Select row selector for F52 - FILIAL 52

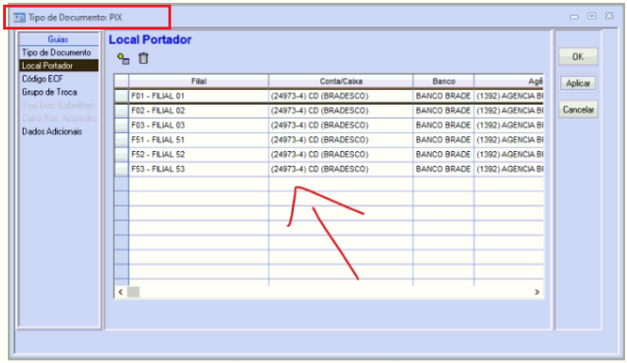pos(121,154)
